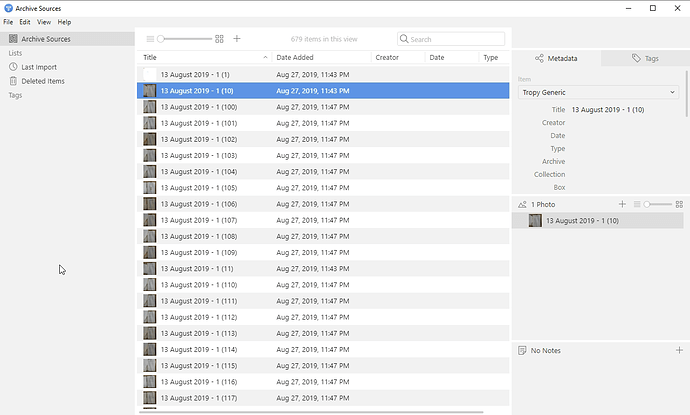Screen dimensions: 690x415
Task: Click the Title metadata field value
Action: 608,110
